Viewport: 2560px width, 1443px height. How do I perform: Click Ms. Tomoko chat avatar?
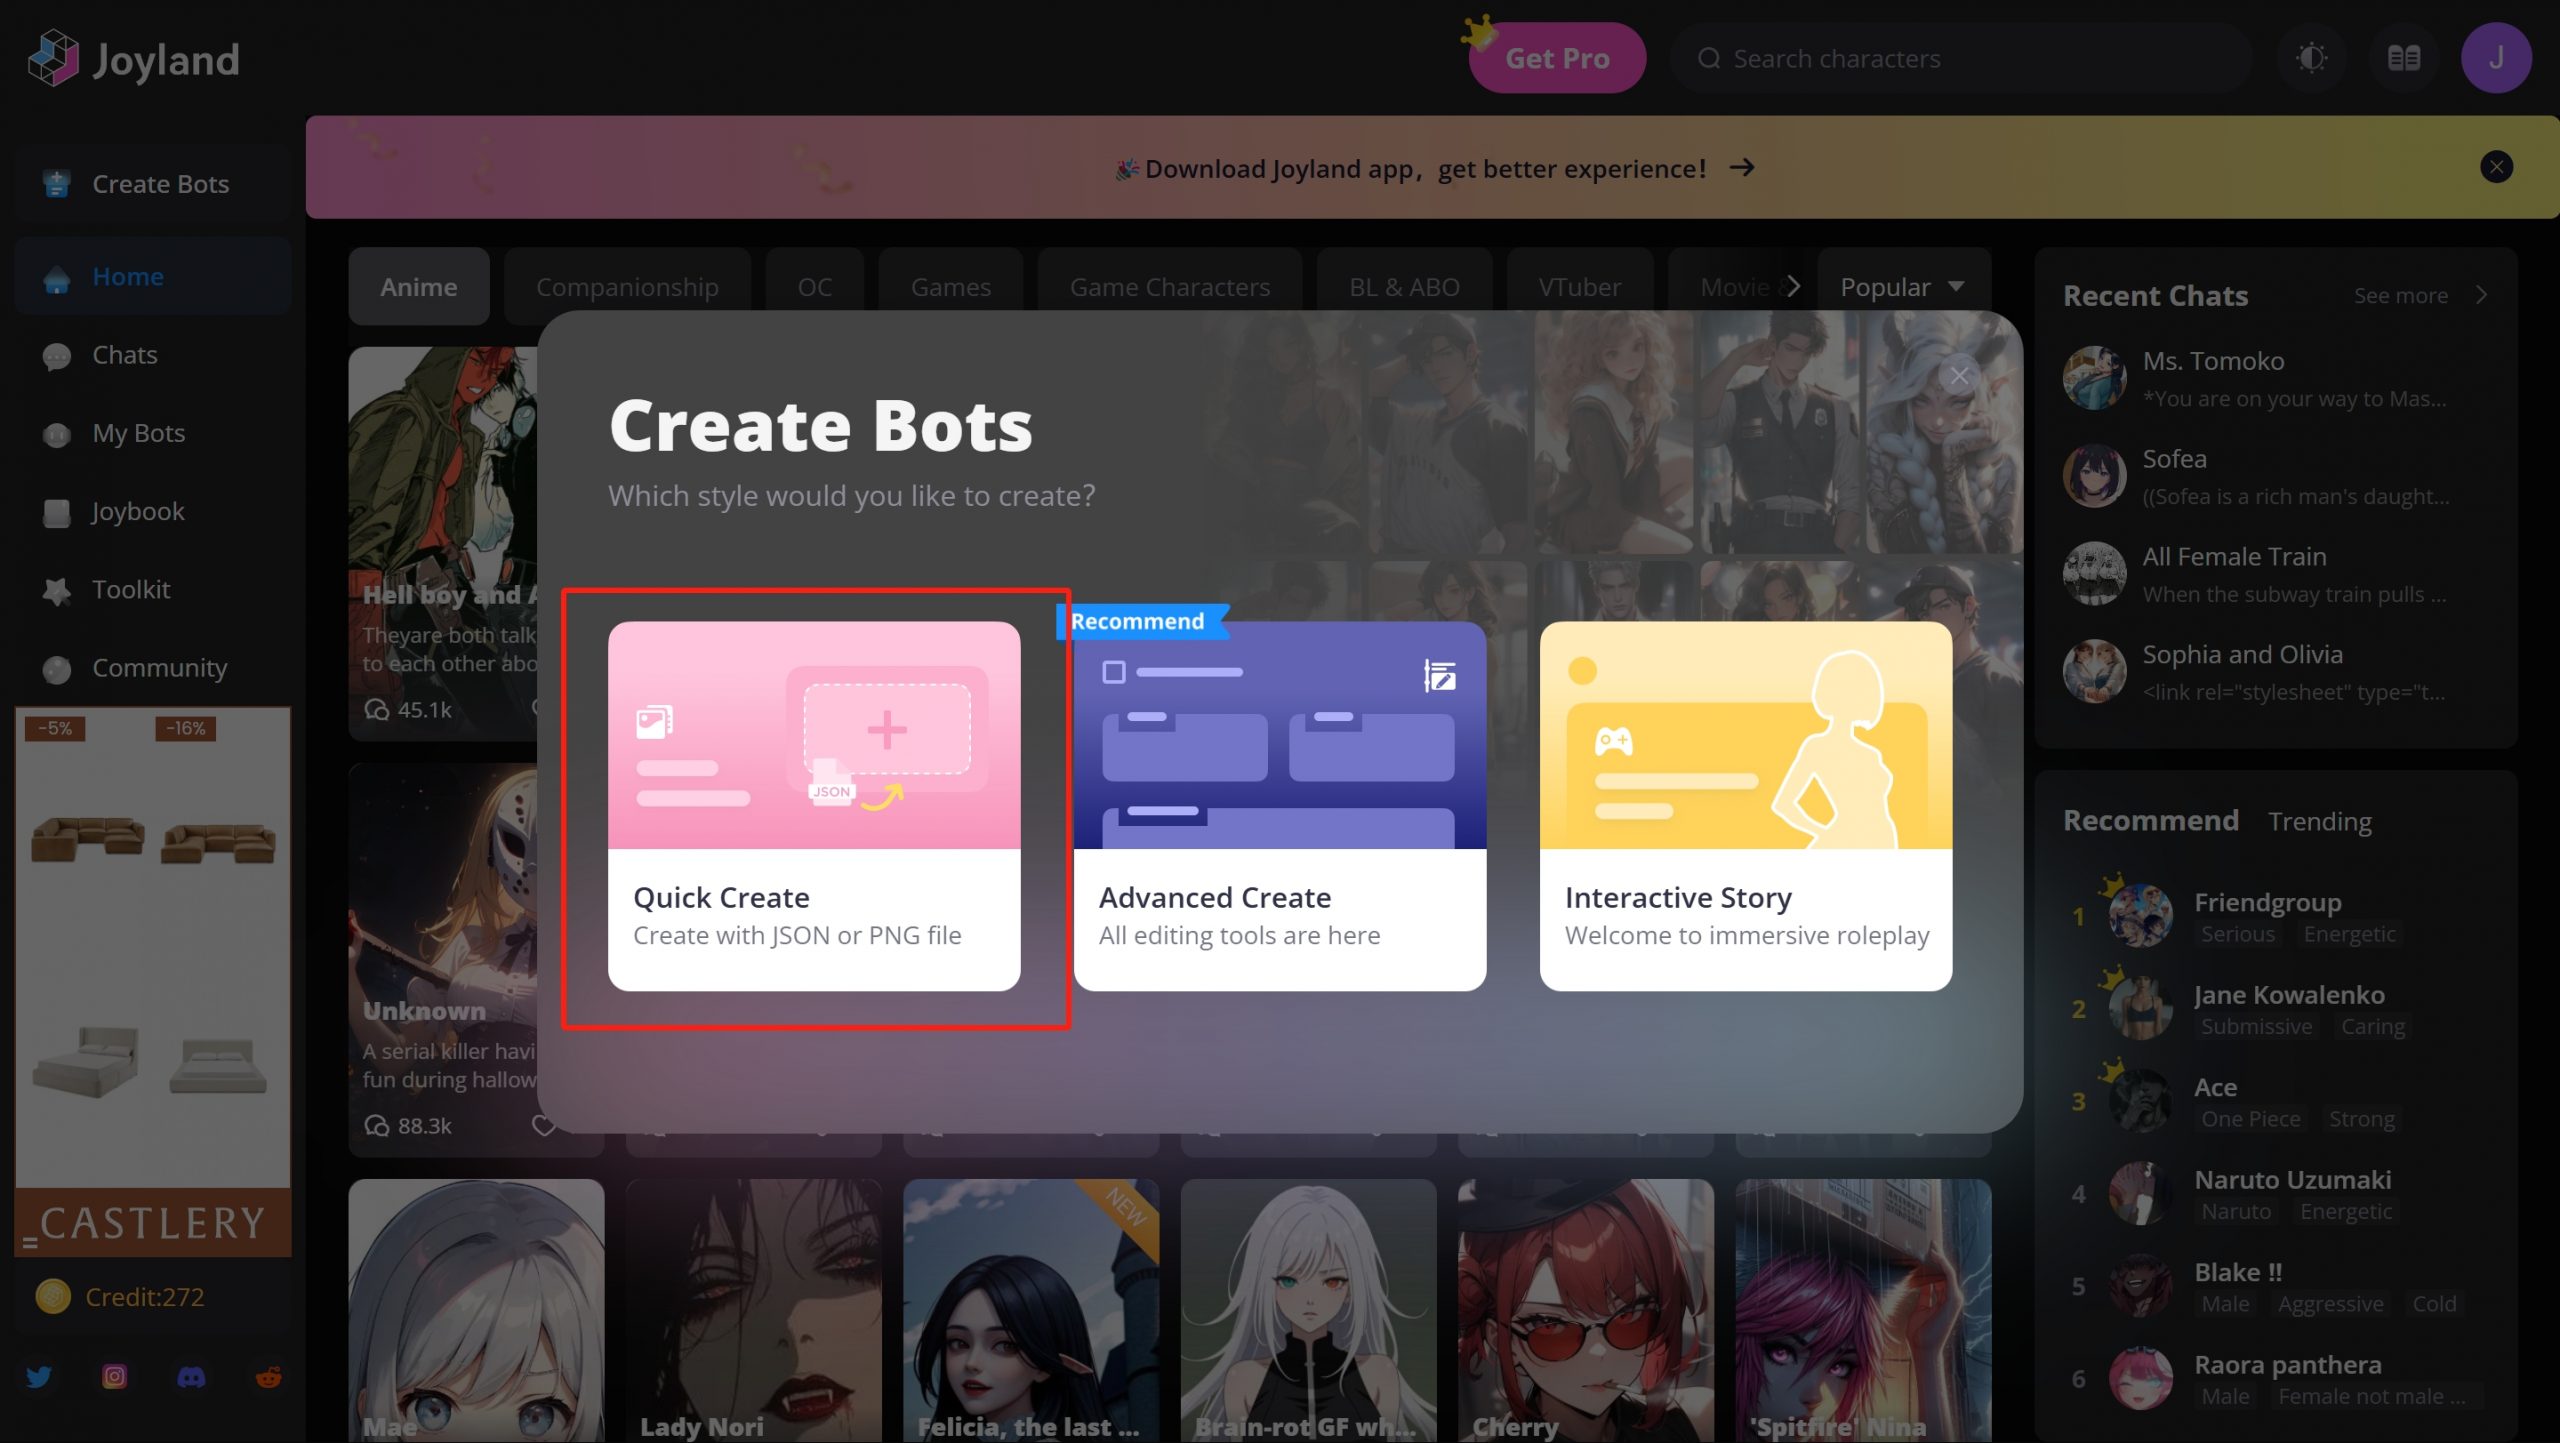tap(2094, 378)
